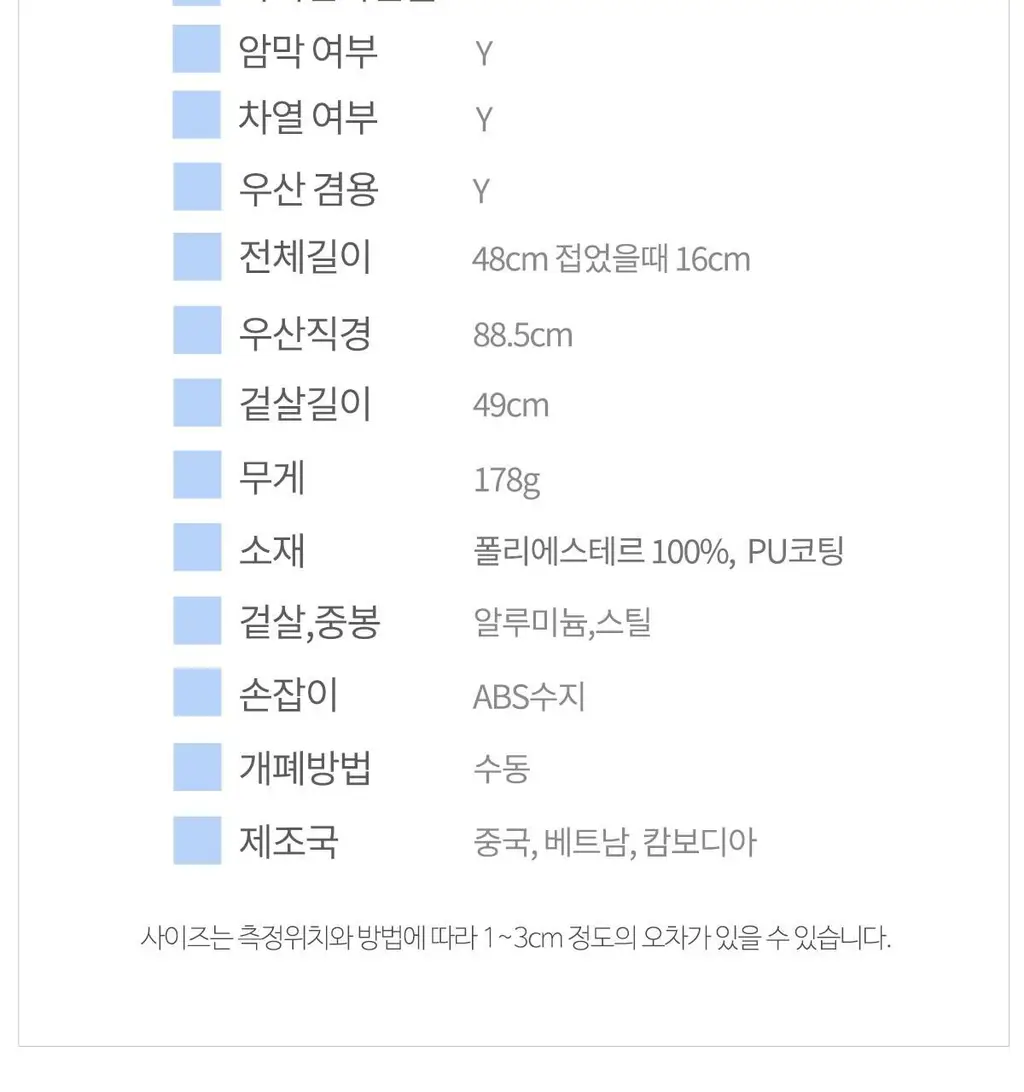The height and width of the screenshot is (1092, 1024).
Task: Click the blue square beside 차열 여부
Action: pyautogui.click(x=196, y=114)
